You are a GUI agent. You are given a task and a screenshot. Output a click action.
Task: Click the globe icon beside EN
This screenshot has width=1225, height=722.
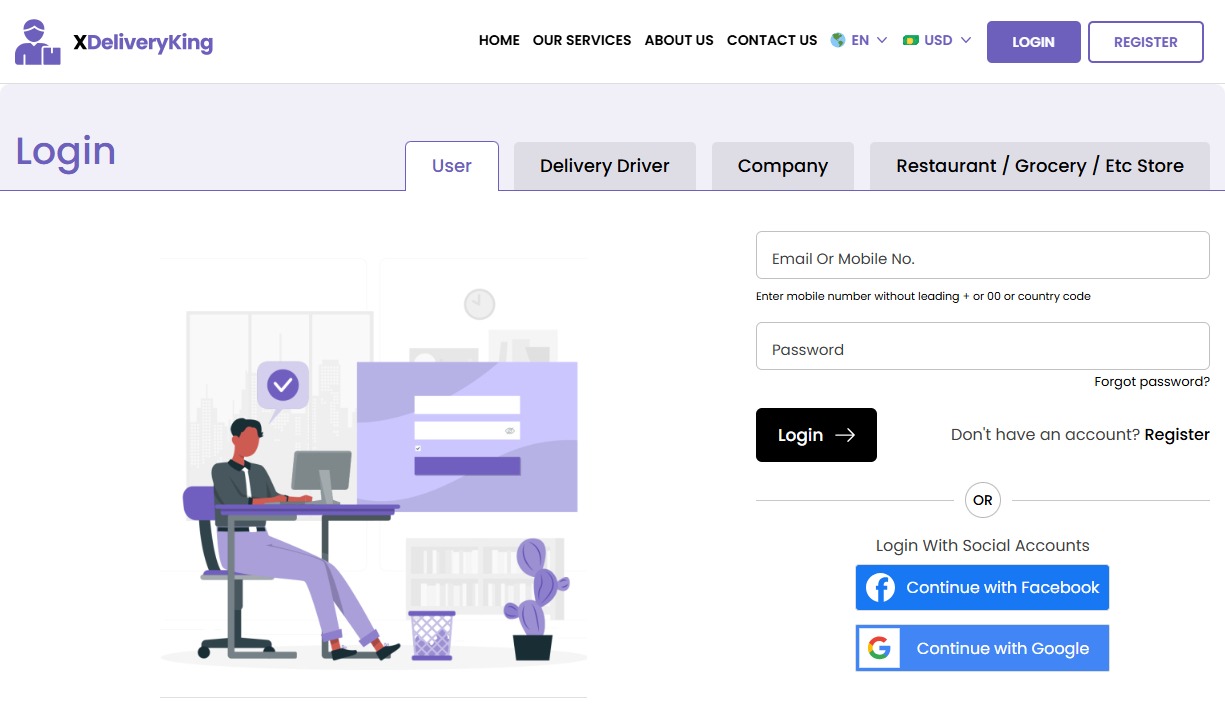(838, 41)
